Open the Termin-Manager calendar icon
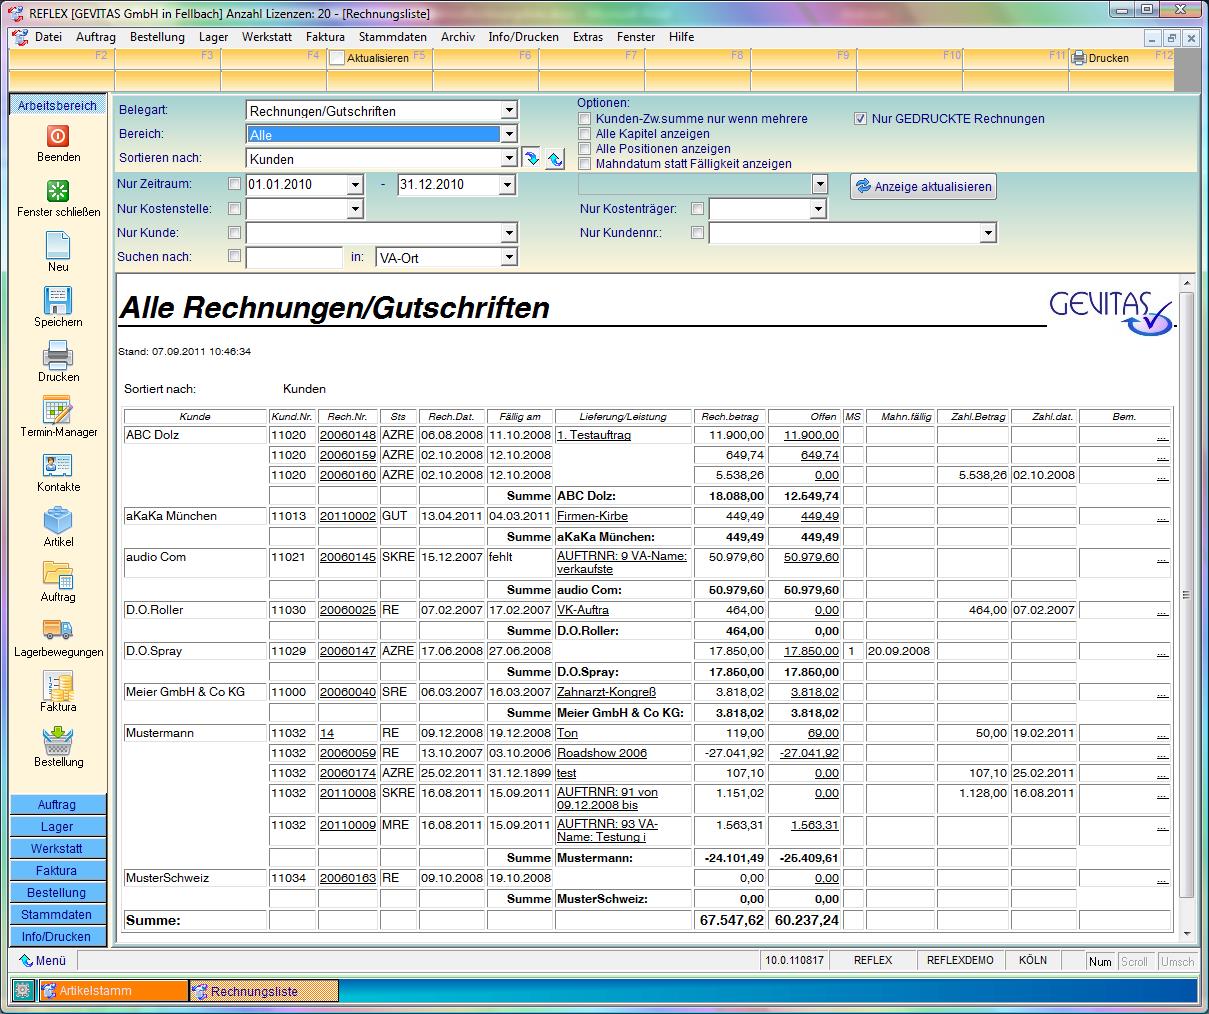Screen dimensions: 1209x1014 coord(58,411)
